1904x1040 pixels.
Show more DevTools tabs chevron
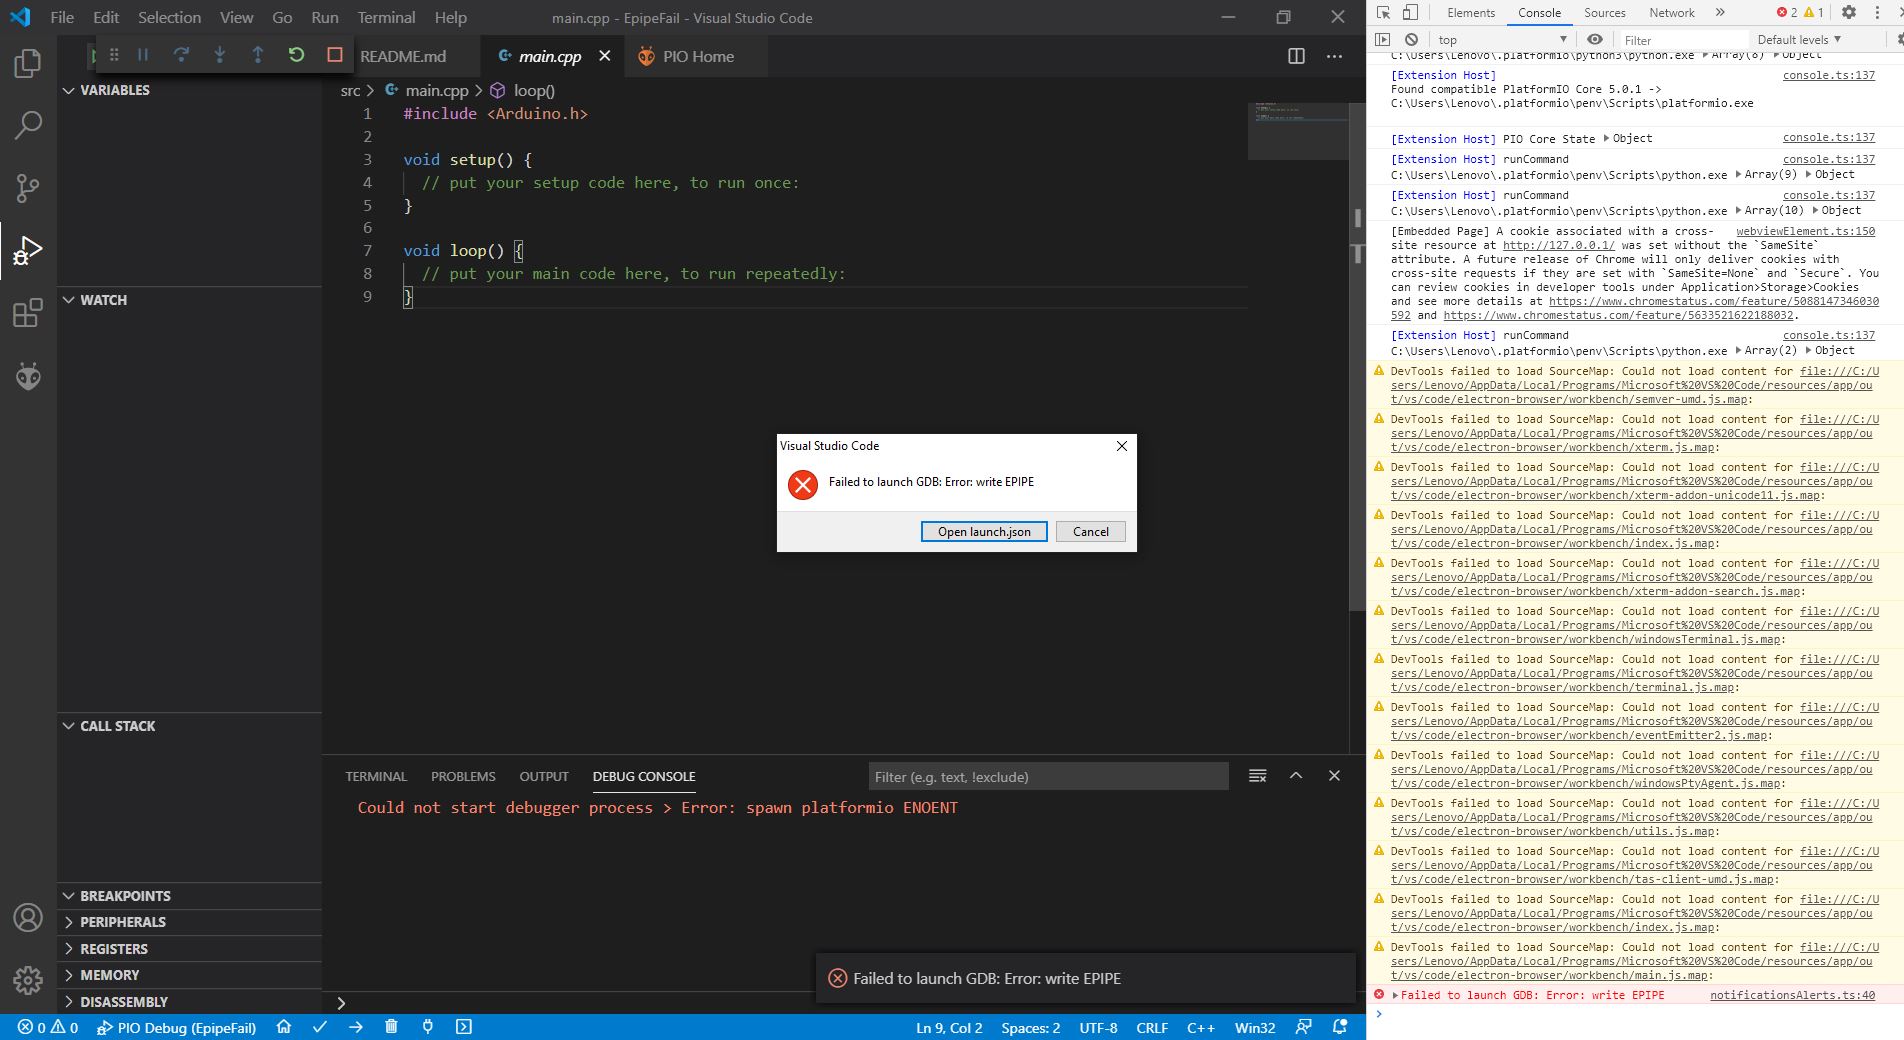1720,13
